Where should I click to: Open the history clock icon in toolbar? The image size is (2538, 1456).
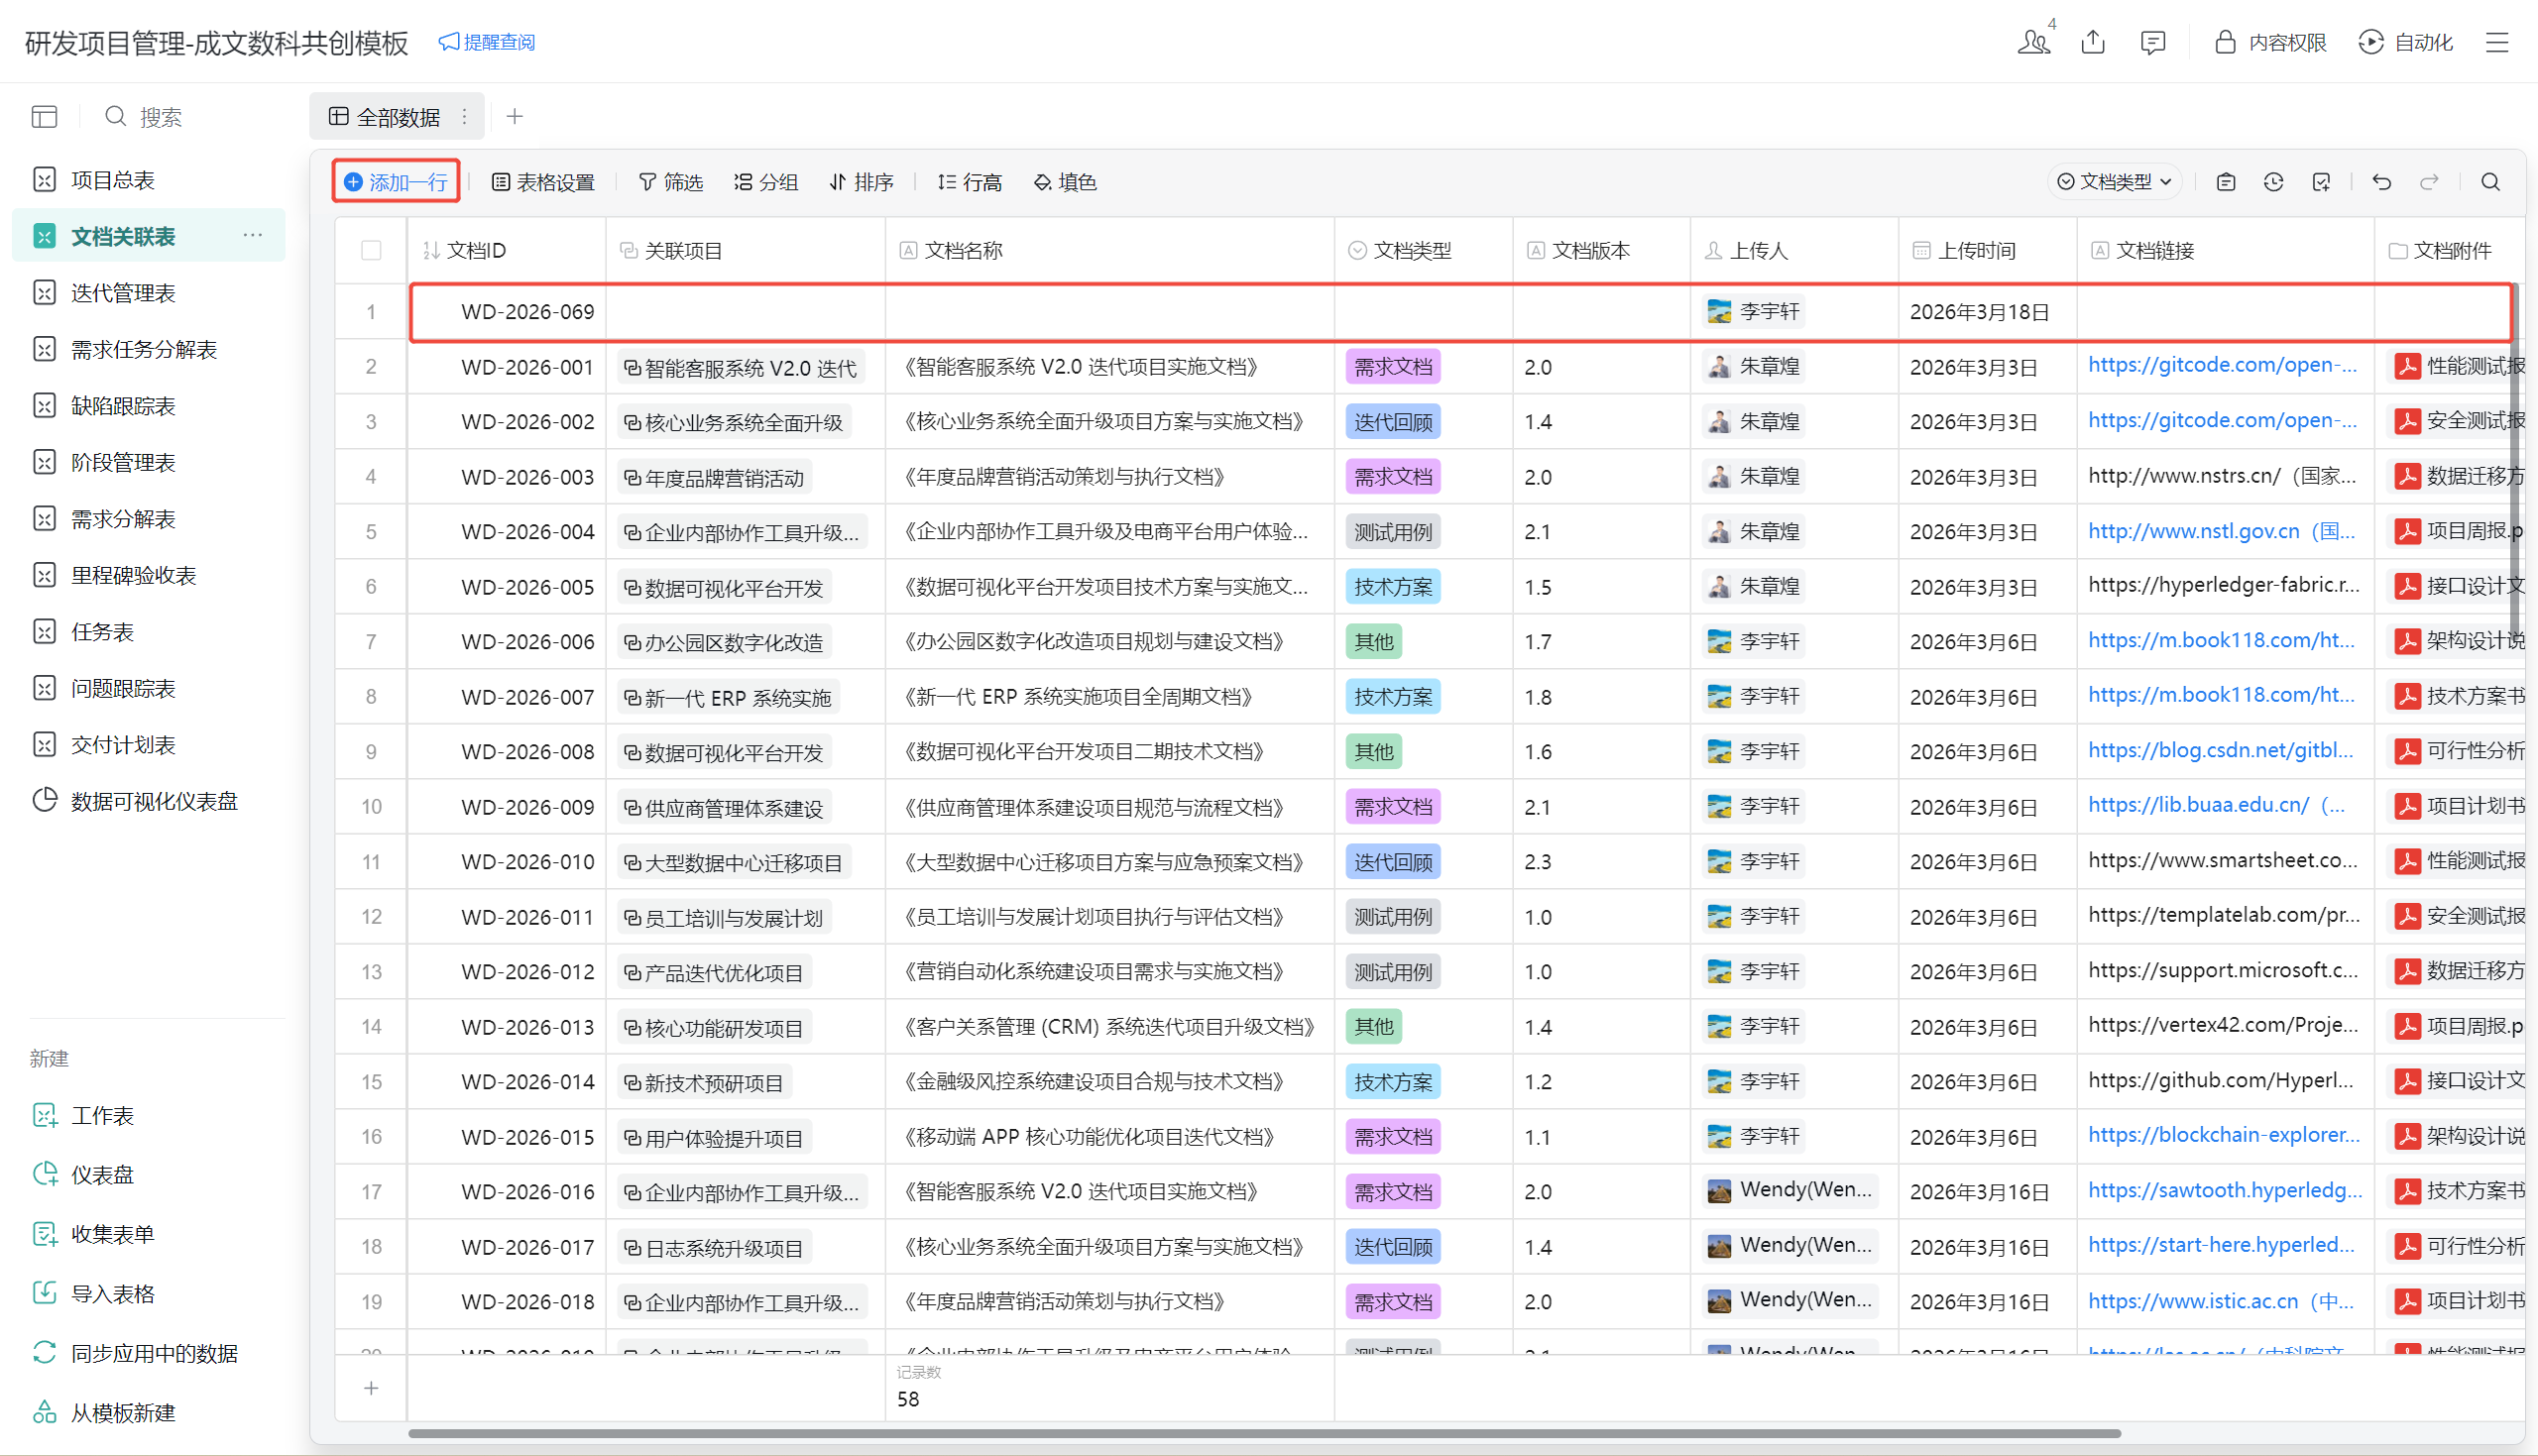click(2273, 182)
